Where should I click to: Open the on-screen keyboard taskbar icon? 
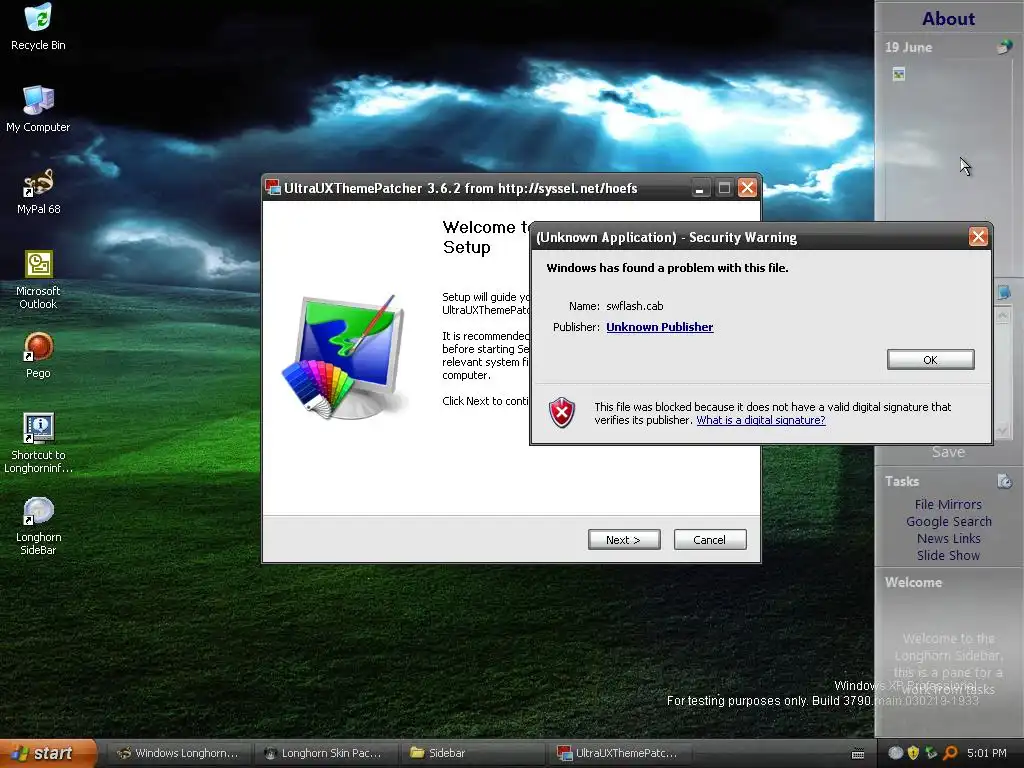[858, 754]
